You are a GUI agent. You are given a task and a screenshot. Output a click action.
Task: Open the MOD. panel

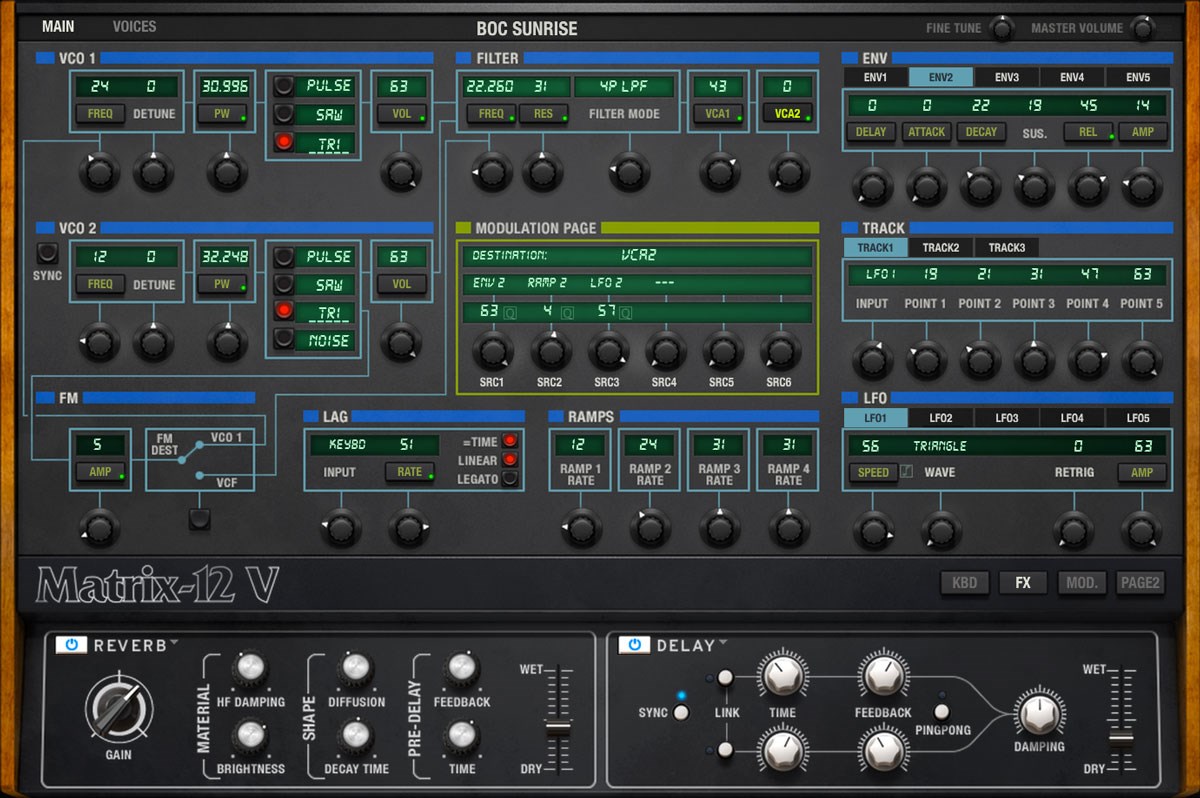coord(1081,582)
